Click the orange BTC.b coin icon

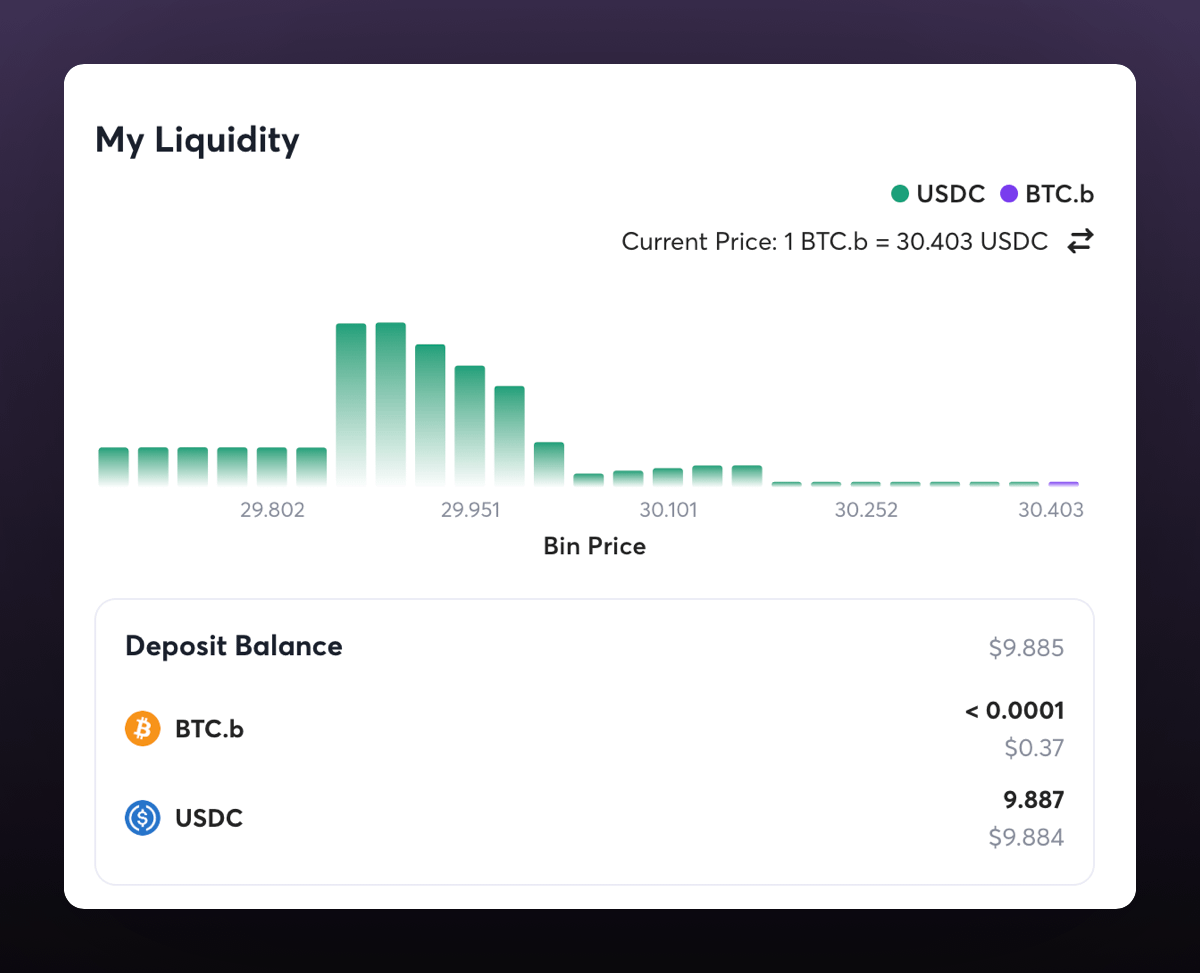(142, 729)
